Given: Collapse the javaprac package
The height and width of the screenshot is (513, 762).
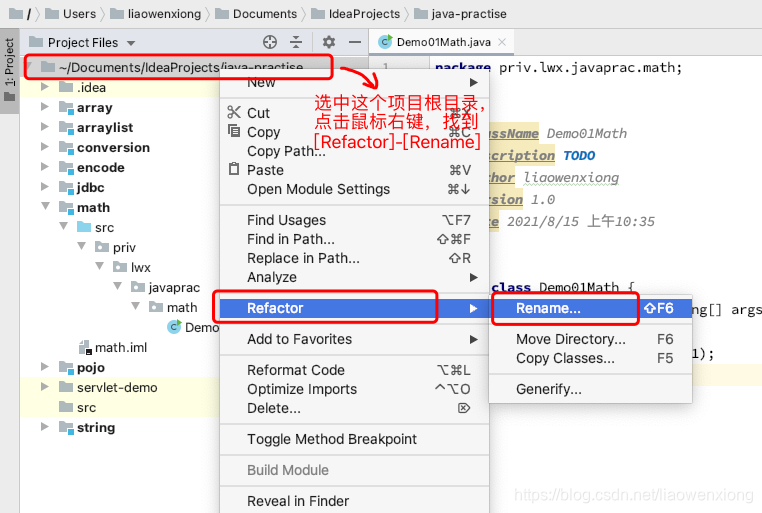Looking at the screenshot, I should (118, 287).
